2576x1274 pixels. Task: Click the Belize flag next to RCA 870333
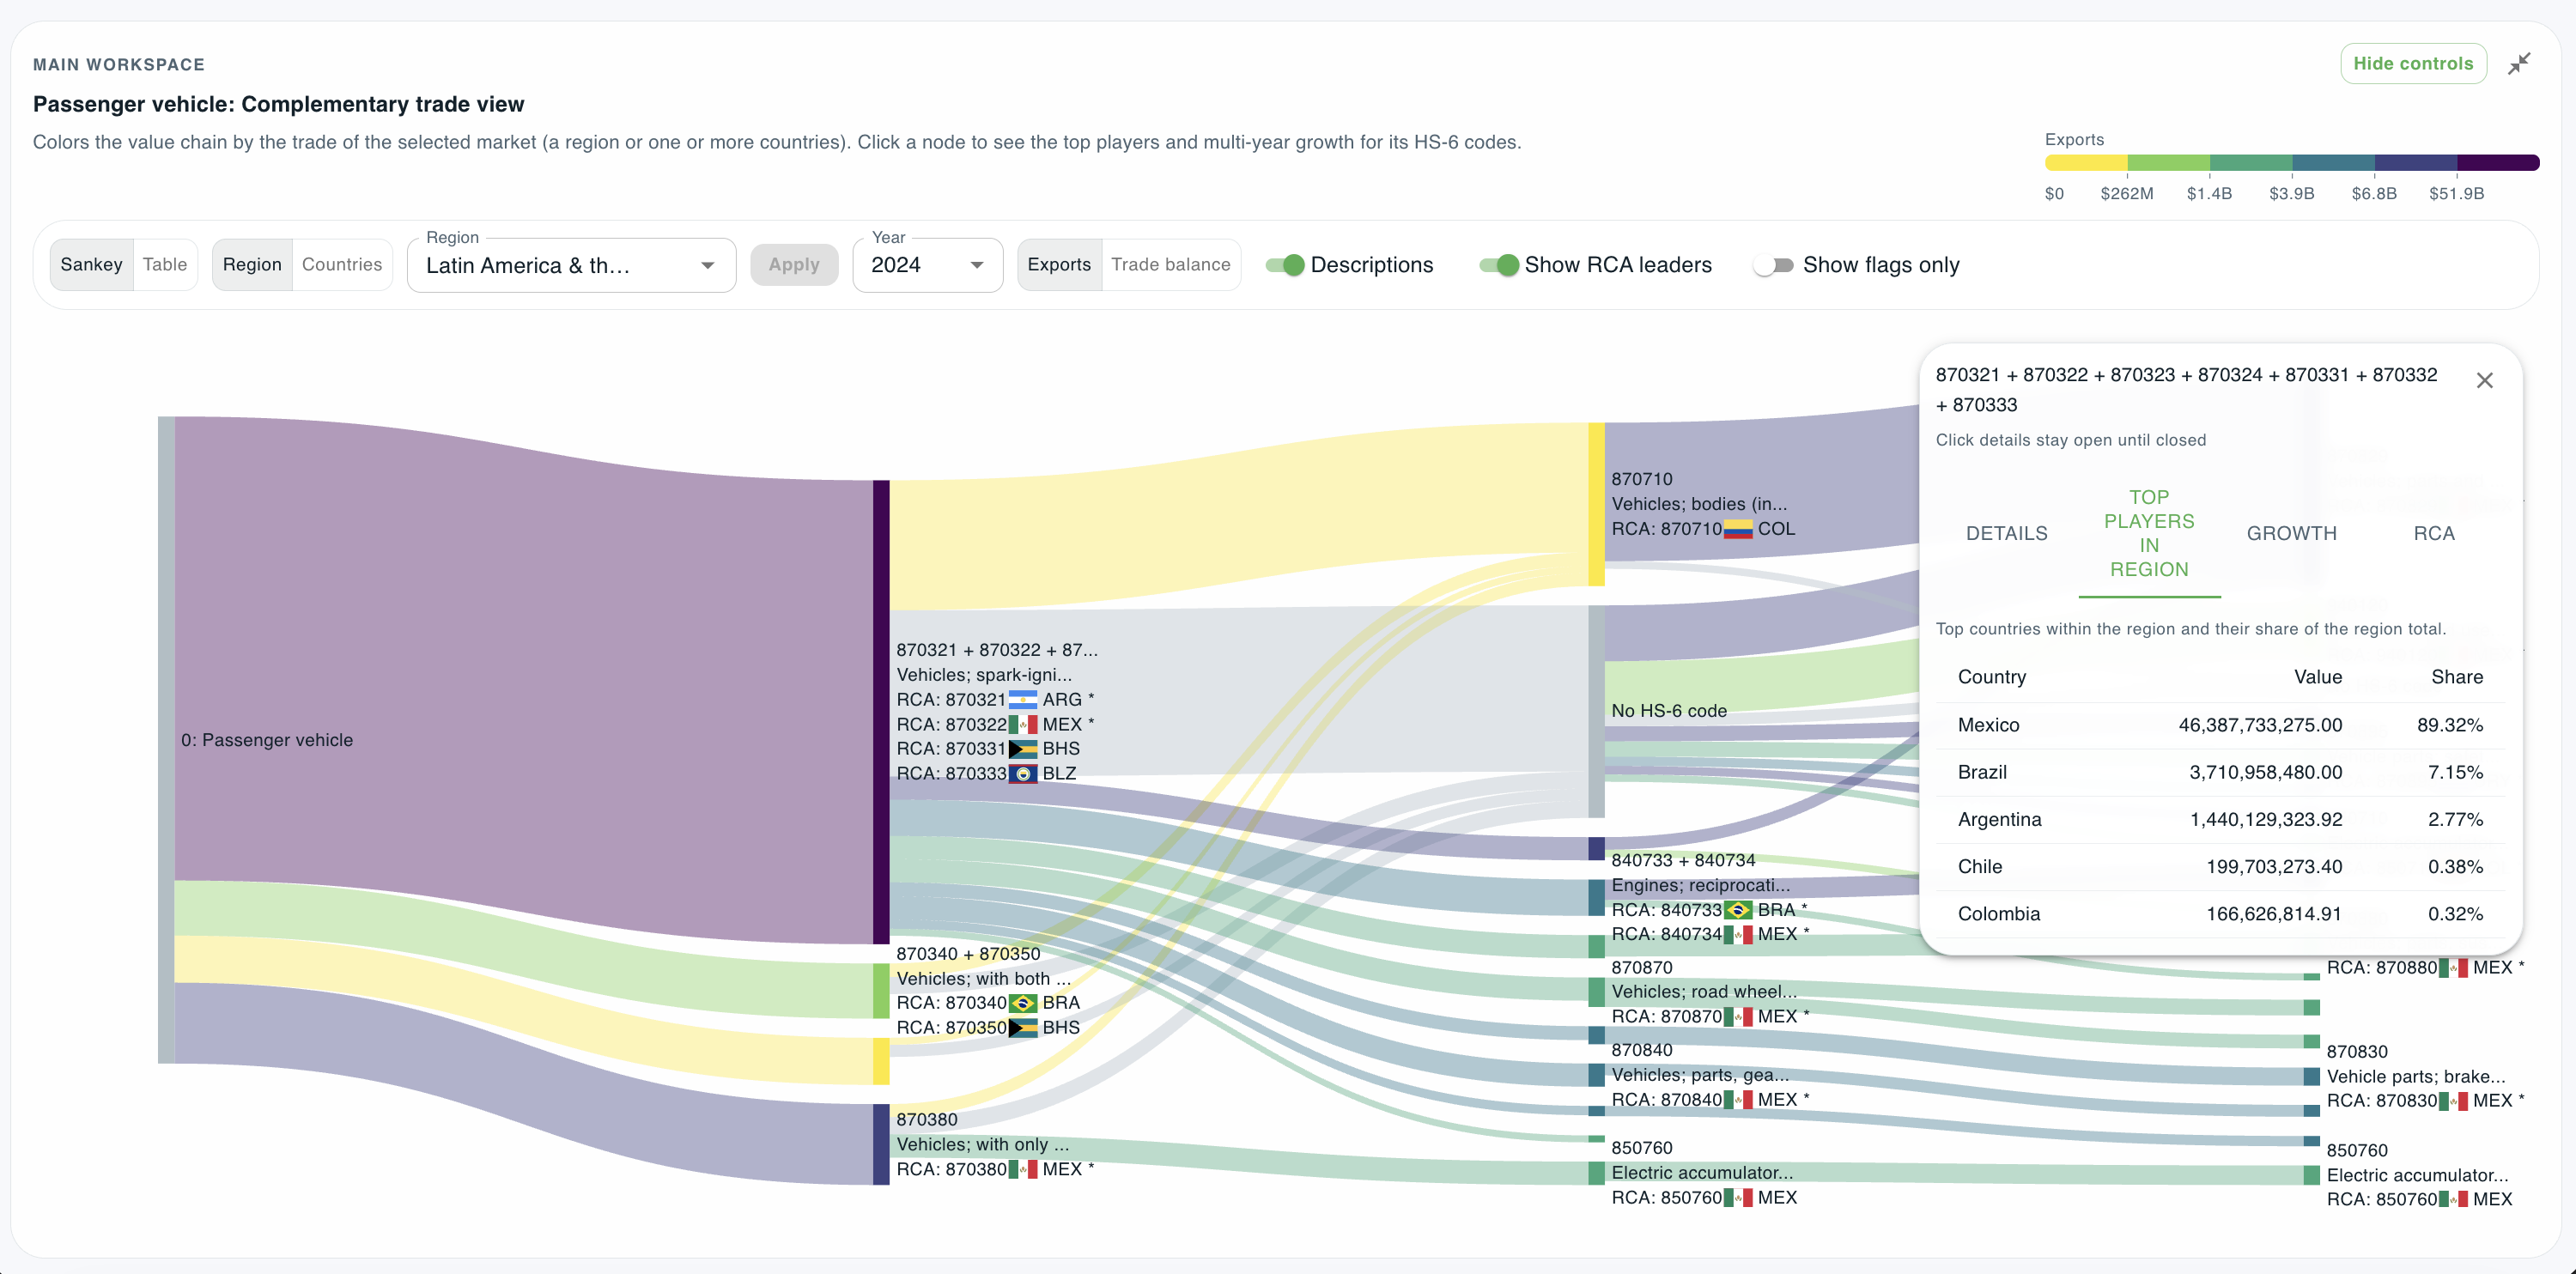click(x=1023, y=773)
